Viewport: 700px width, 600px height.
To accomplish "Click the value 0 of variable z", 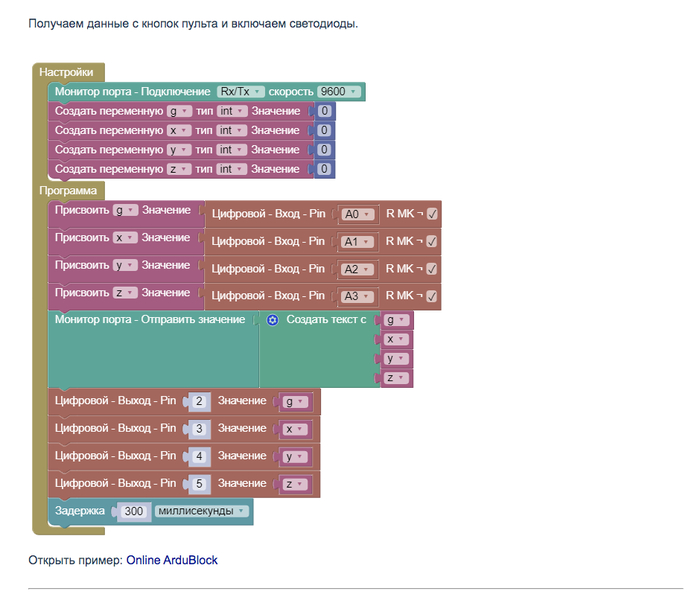I will coord(324,169).
